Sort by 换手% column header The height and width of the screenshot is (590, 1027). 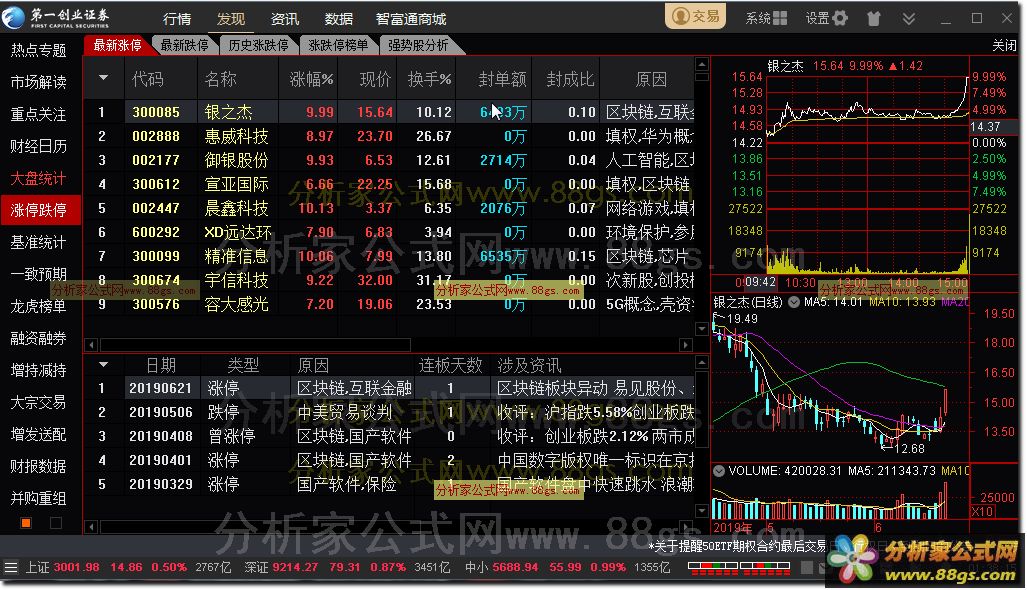[429, 79]
